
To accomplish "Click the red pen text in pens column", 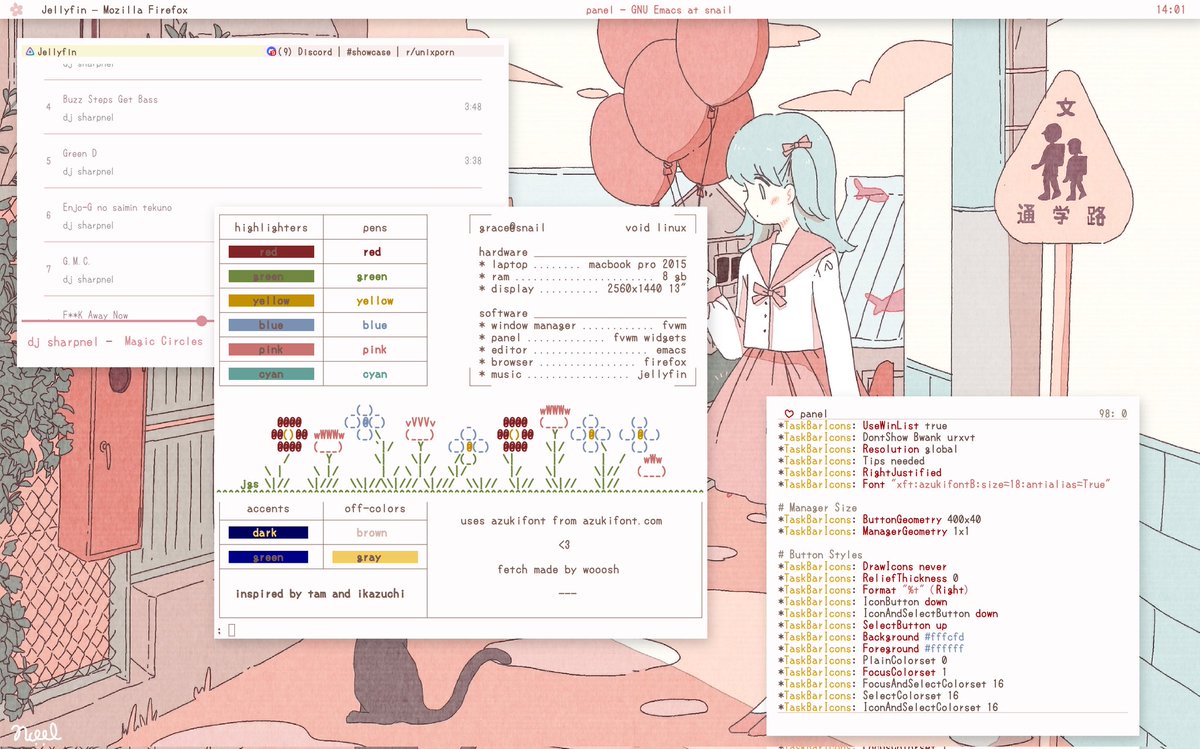I will pos(372,252).
